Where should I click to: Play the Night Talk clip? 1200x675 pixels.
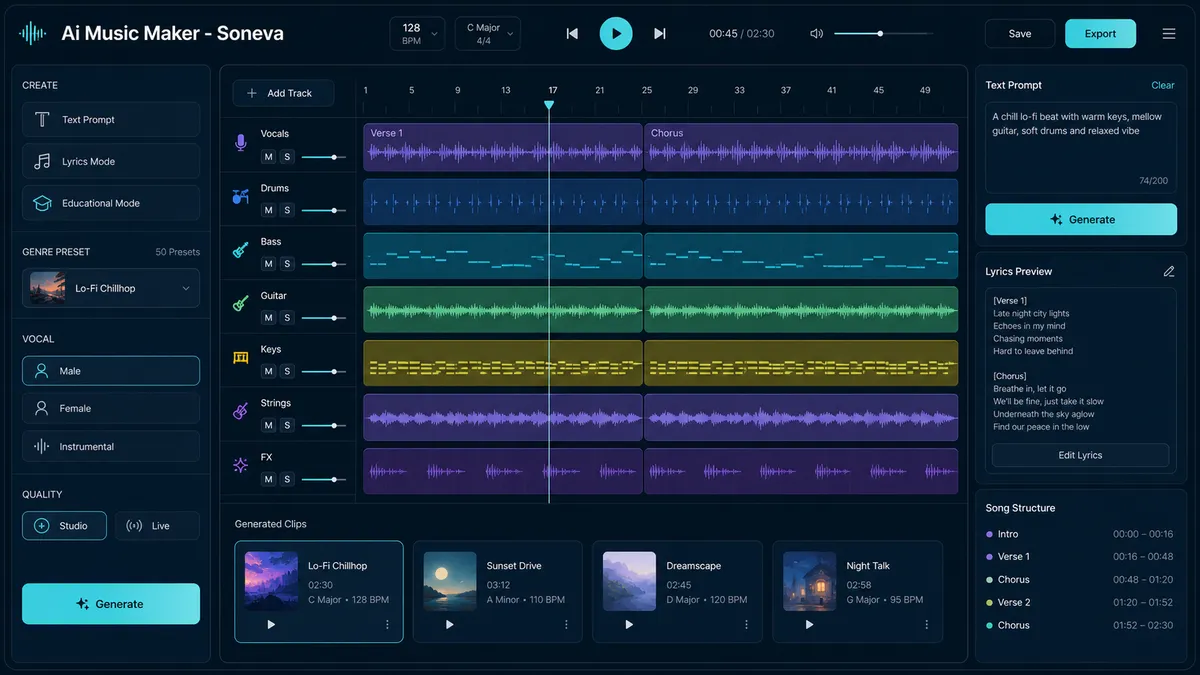tap(809, 624)
